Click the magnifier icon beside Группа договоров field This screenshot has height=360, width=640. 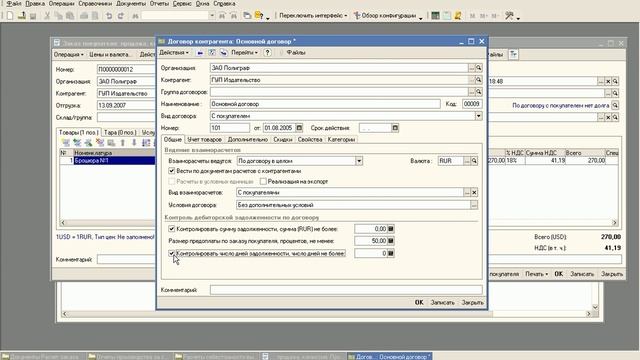(479, 92)
